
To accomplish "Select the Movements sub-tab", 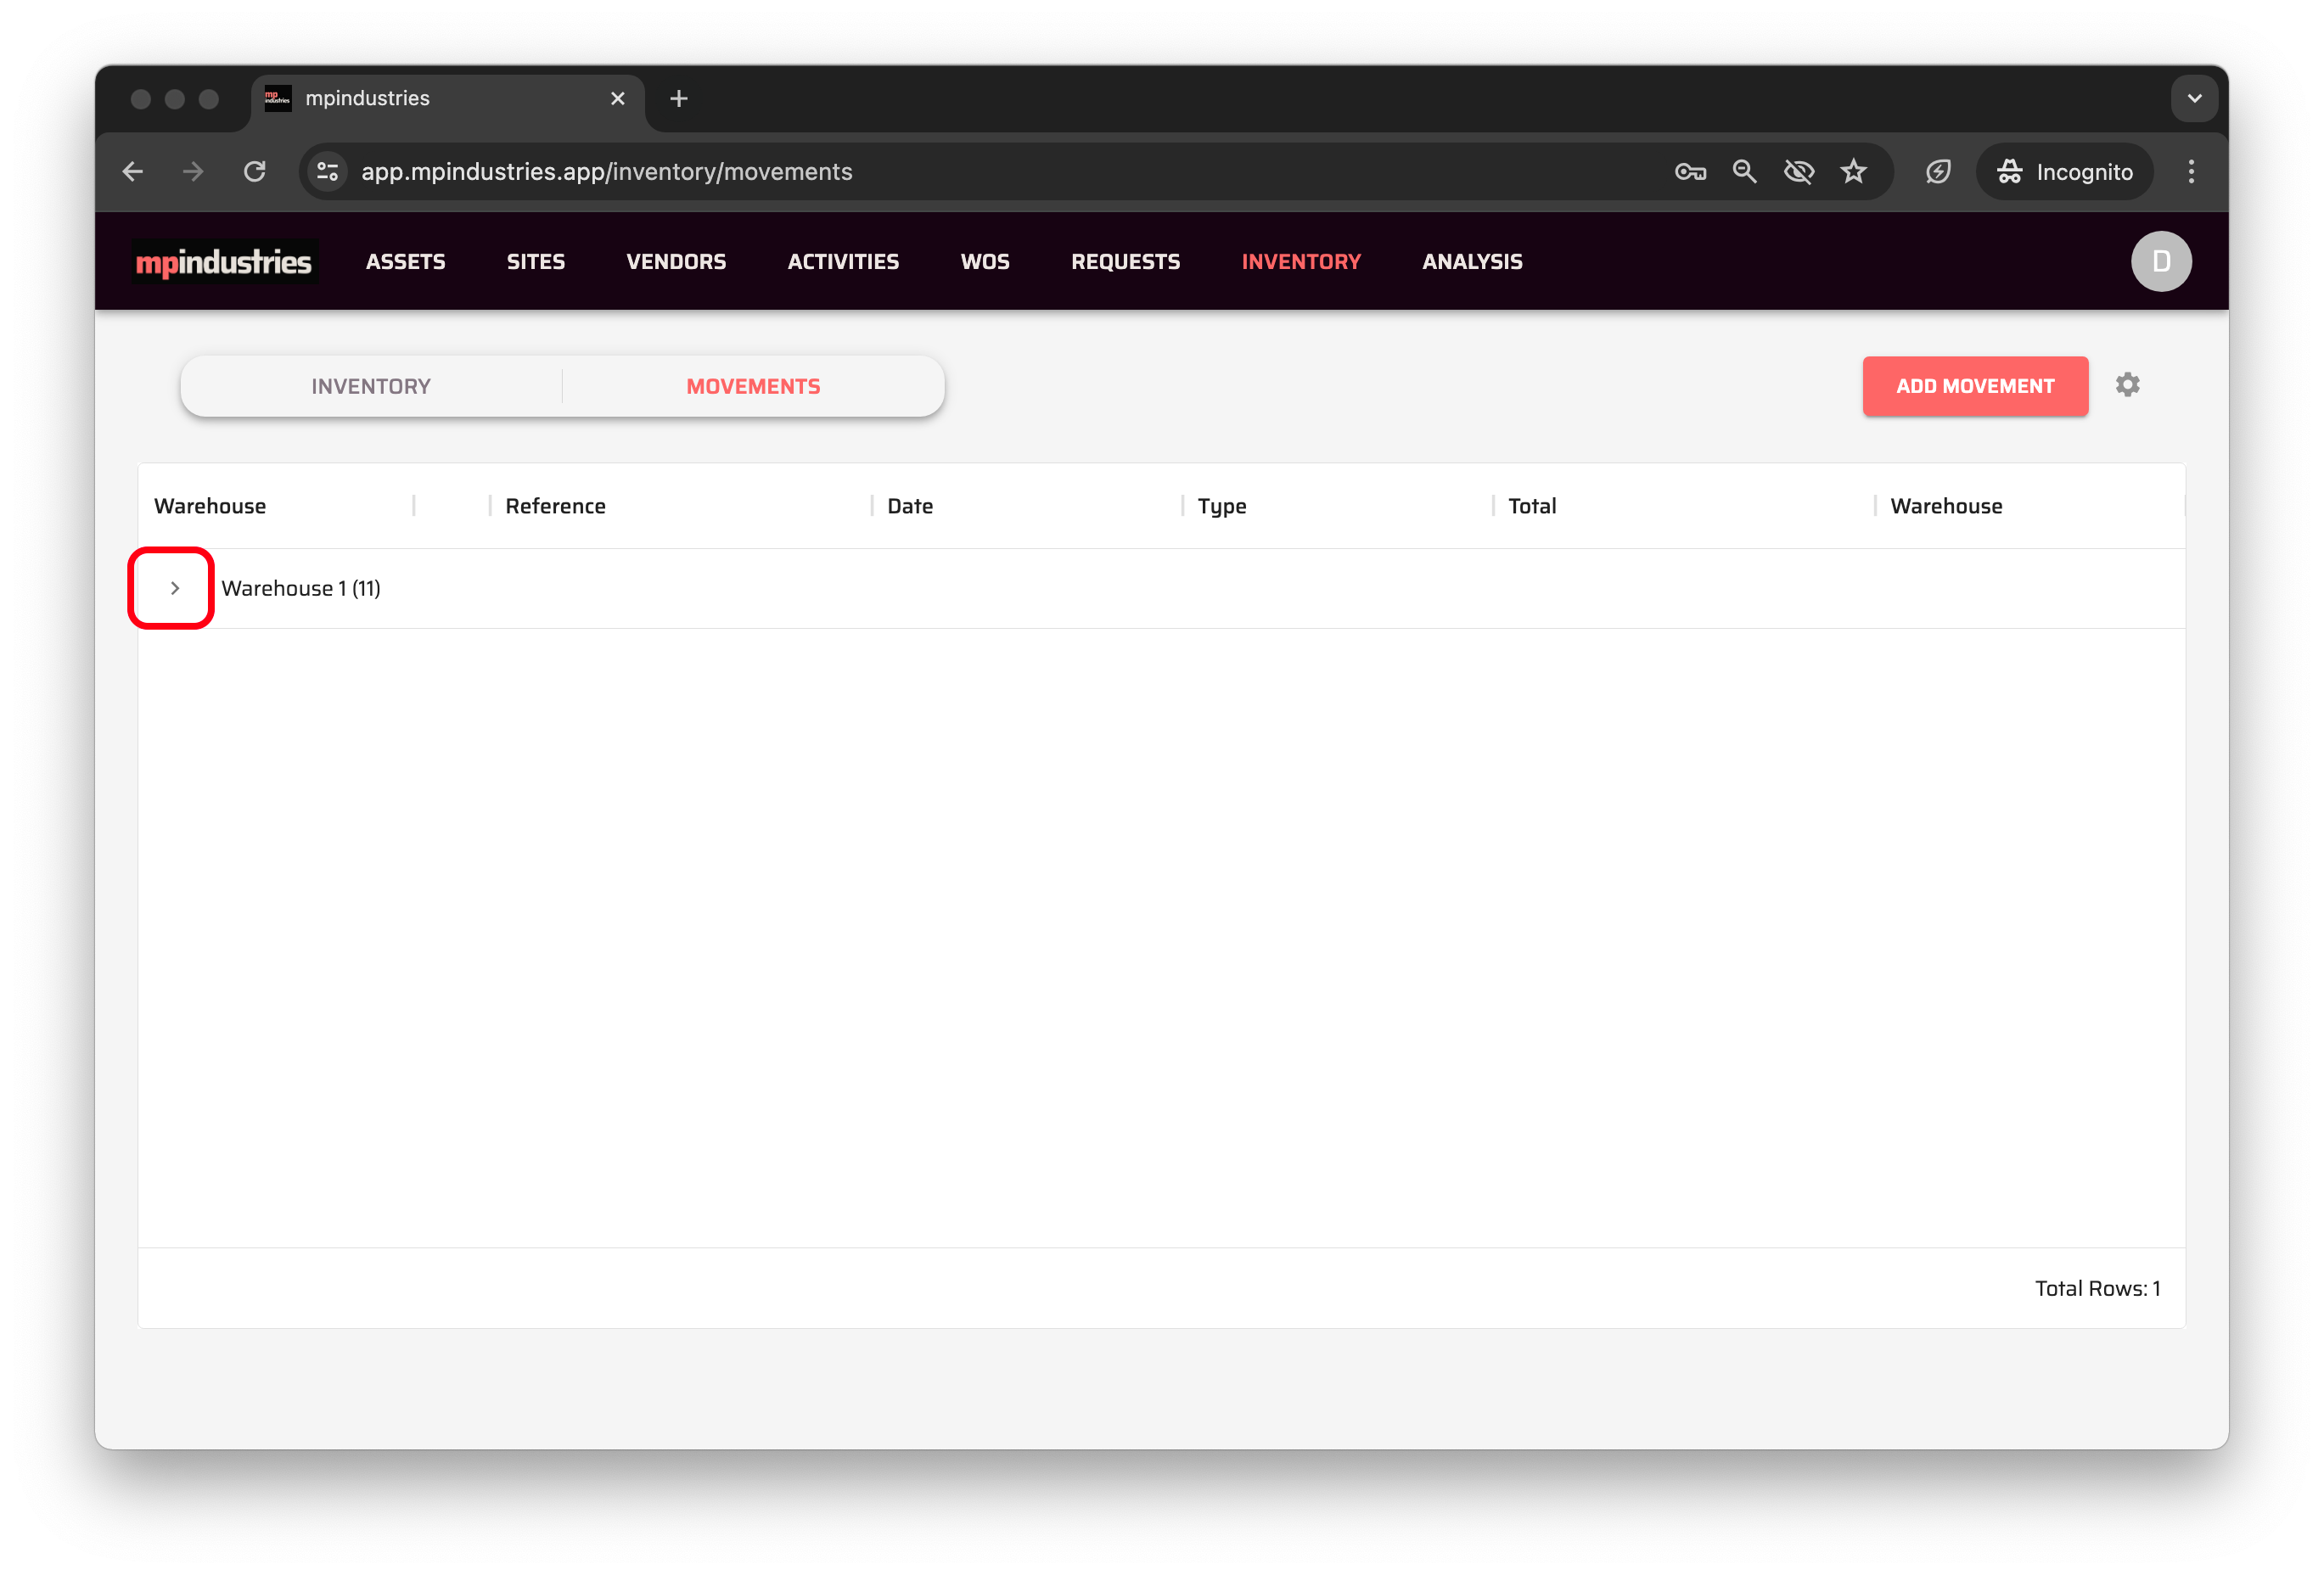I will point(753,386).
